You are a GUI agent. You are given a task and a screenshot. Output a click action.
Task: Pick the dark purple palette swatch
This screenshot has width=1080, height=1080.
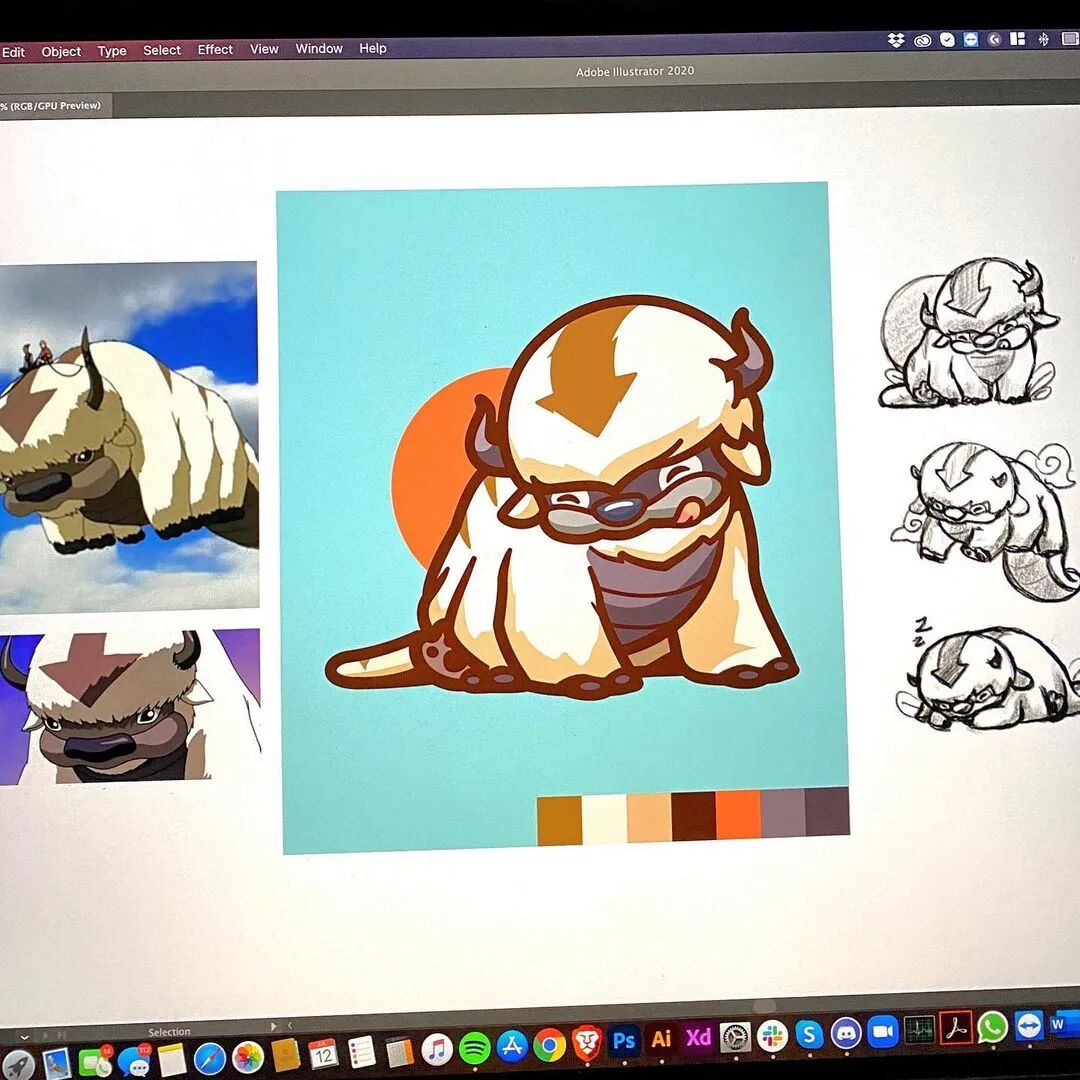pyautogui.click(x=827, y=812)
